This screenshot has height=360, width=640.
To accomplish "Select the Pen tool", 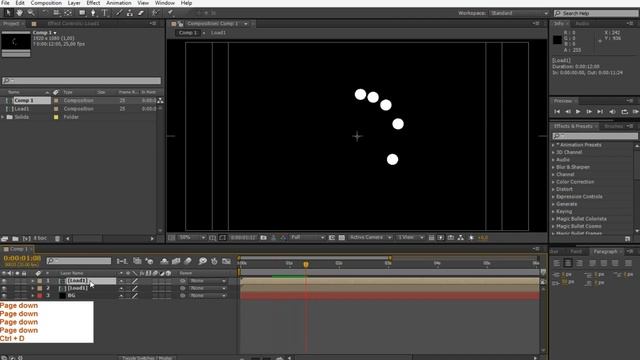I will (93, 13).
